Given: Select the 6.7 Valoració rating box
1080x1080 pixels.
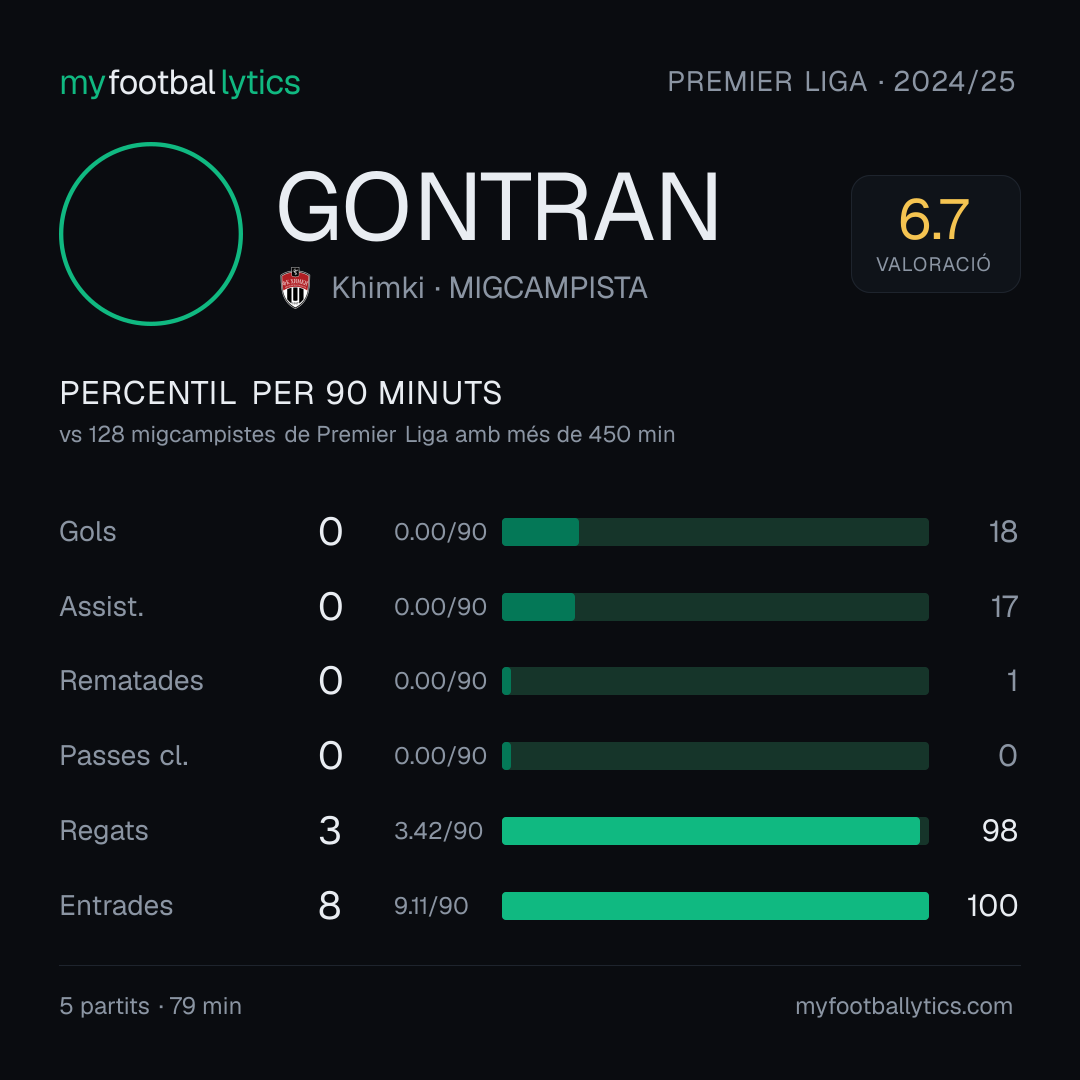Looking at the screenshot, I should coord(935,233).
